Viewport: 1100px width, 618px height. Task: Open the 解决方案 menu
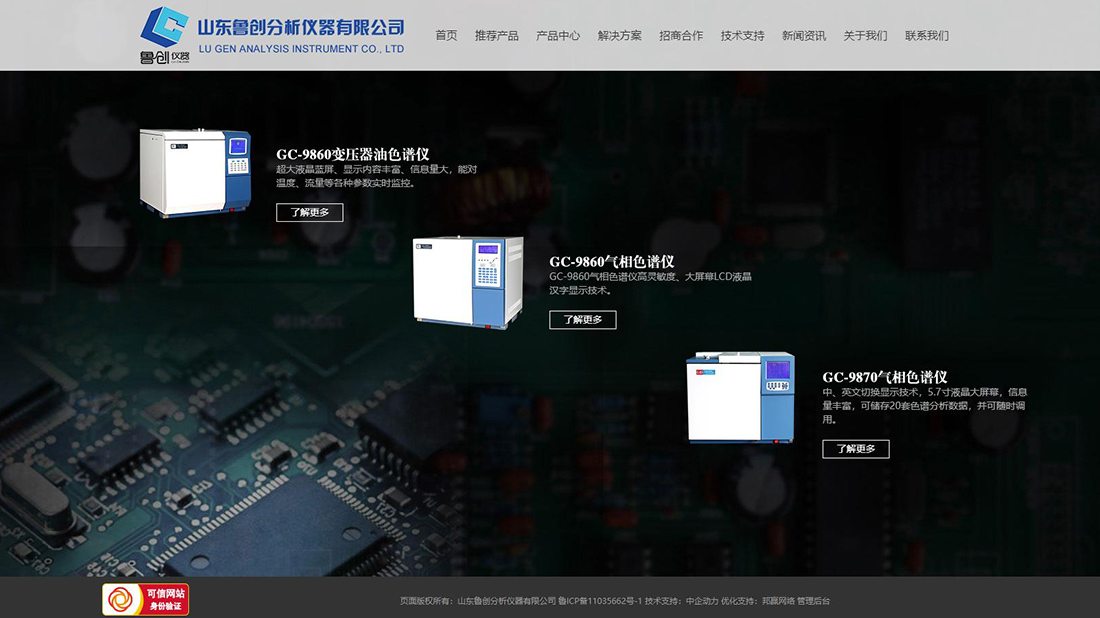click(618, 35)
